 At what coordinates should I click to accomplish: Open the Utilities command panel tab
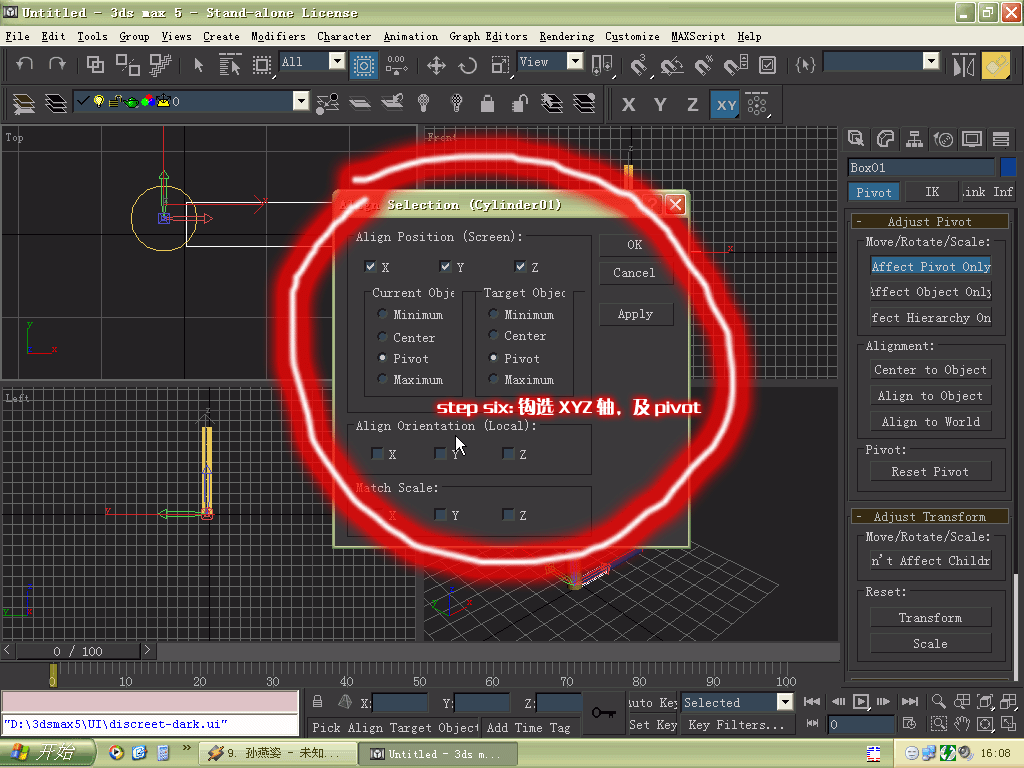click(1000, 138)
